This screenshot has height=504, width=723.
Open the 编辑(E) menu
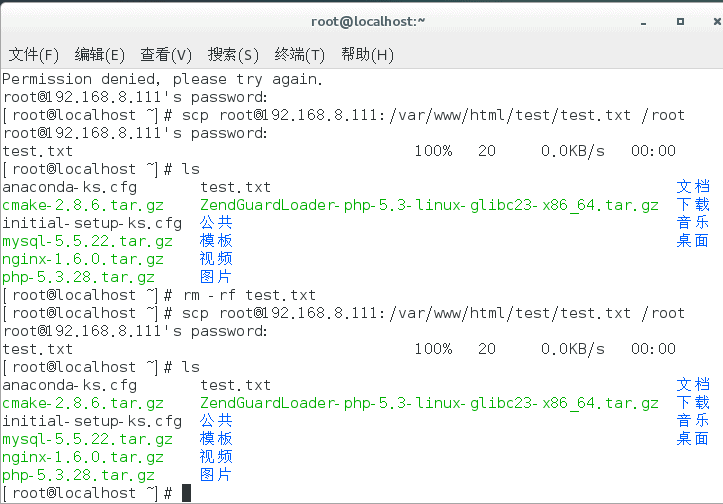pyautogui.click(x=100, y=55)
